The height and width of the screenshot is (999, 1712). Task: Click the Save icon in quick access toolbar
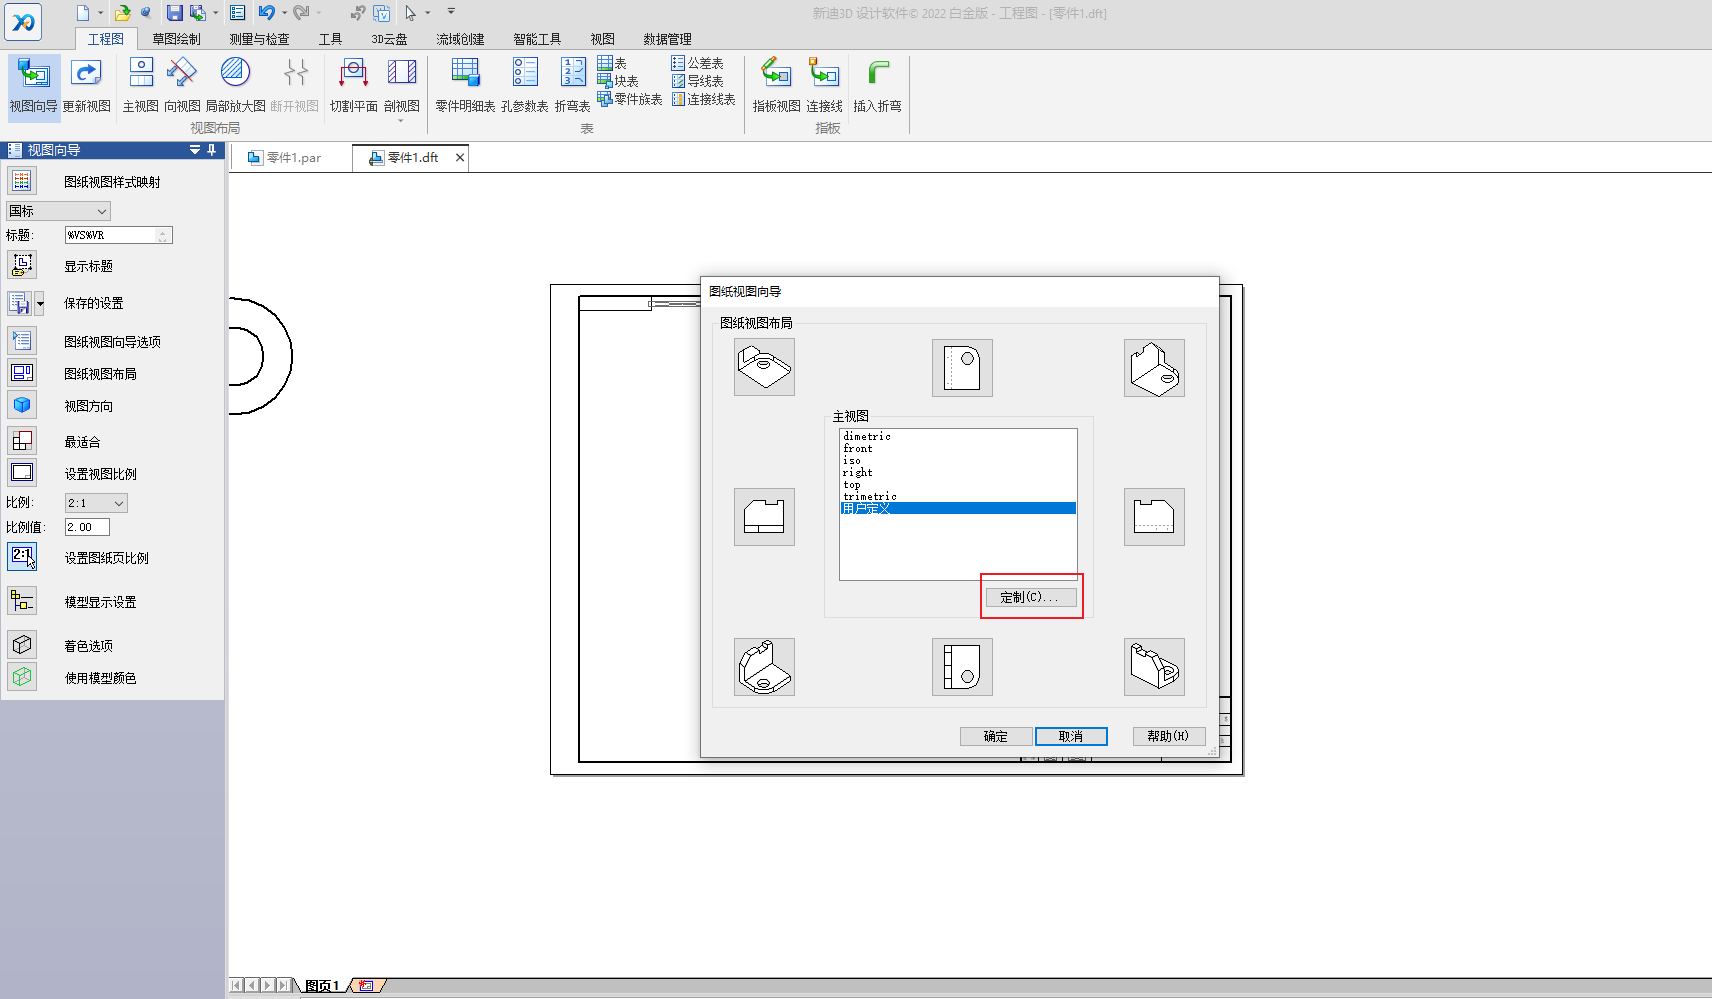pyautogui.click(x=175, y=13)
